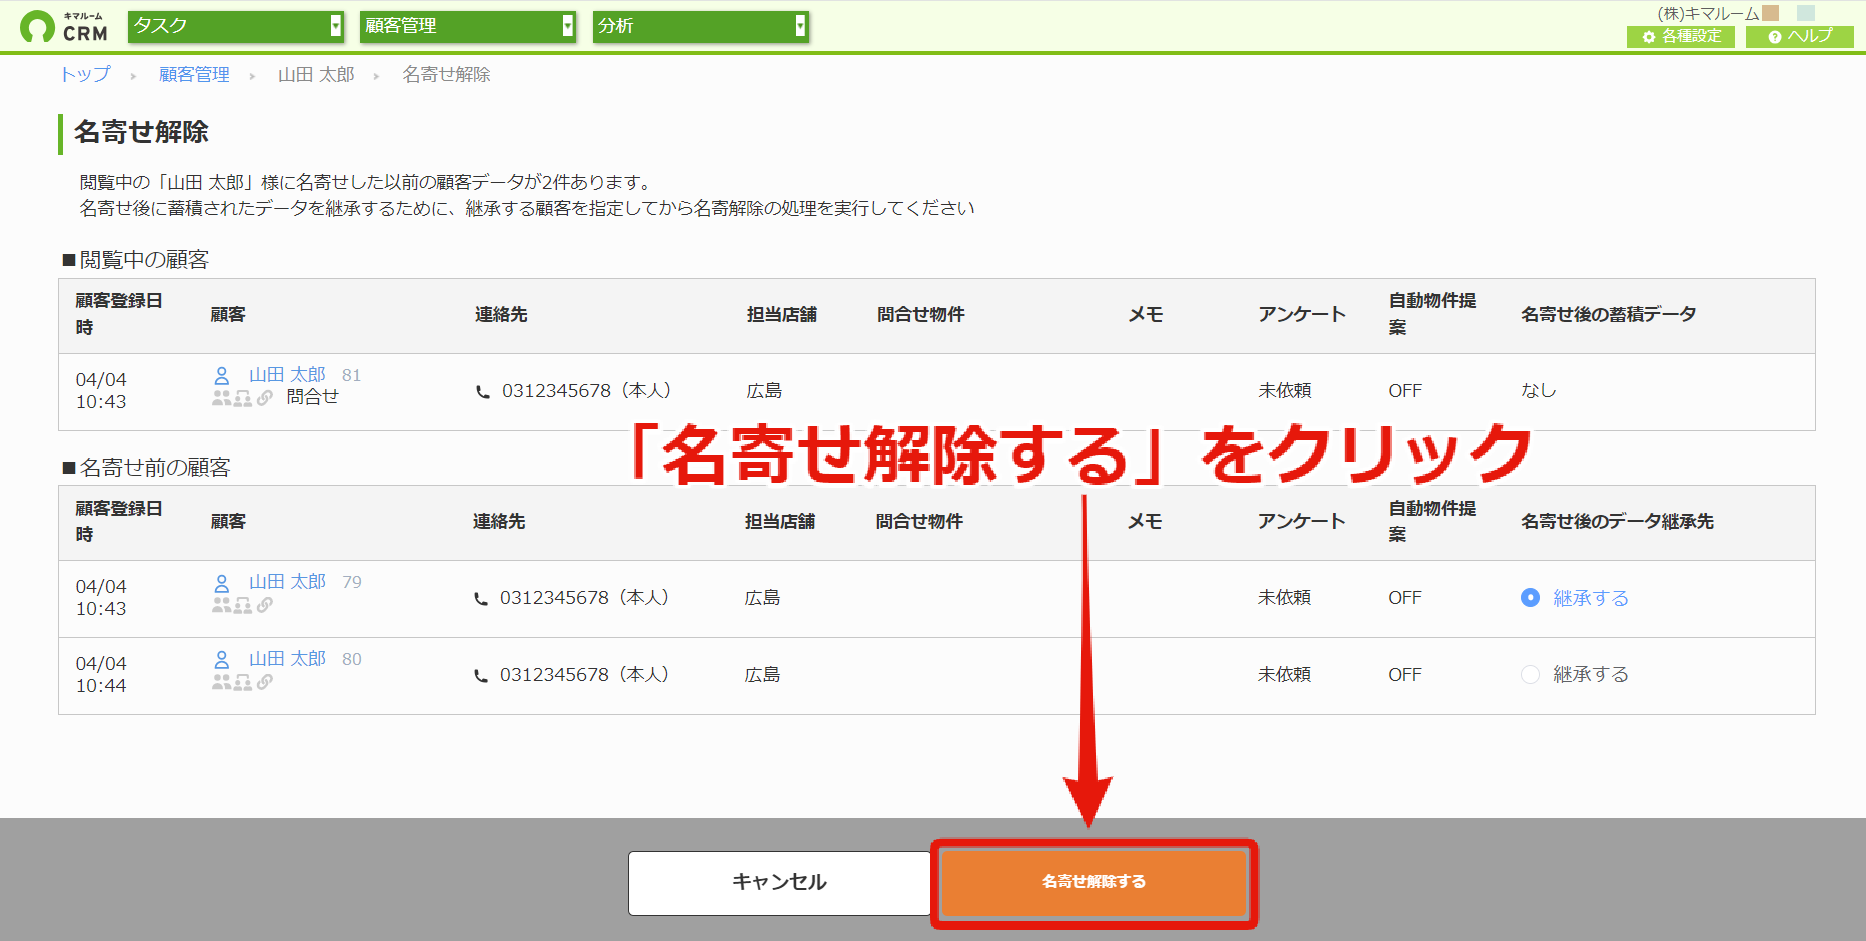Open the 顧客管理 dropdown menu
Screen dimensions: 1866x941
pos(467,26)
